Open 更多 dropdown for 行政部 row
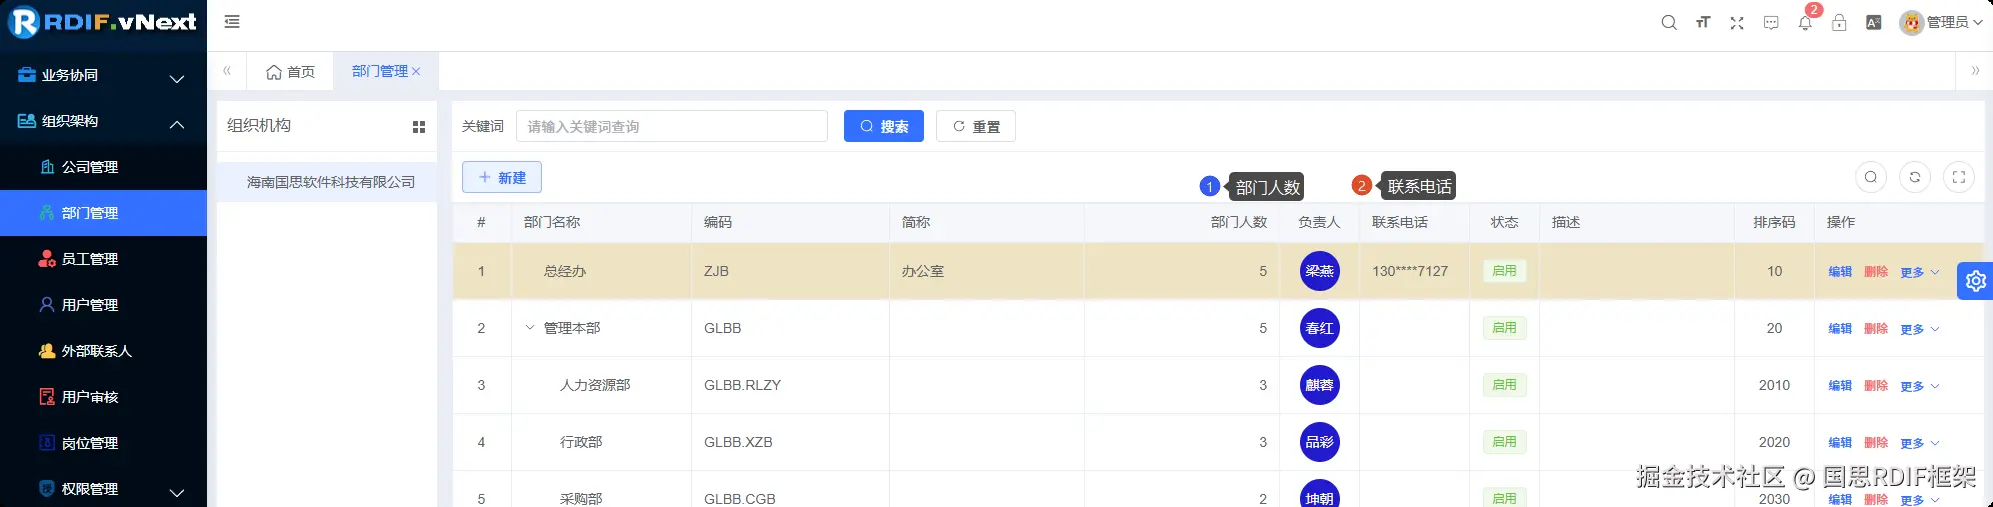The height and width of the screenshot is (507, 1993). point(1920,443)
